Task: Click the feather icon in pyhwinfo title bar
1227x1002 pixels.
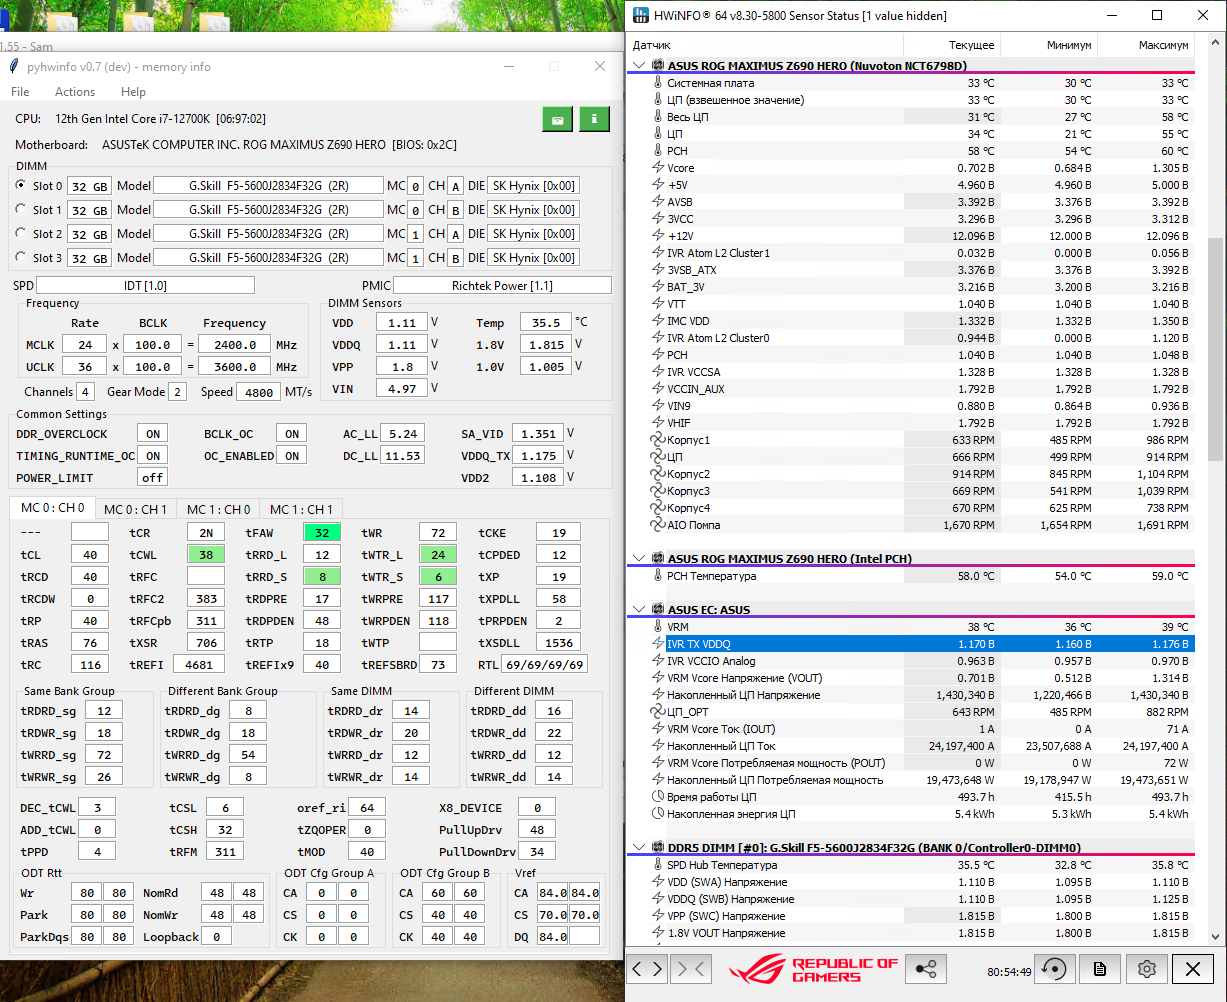Action: point(13,66)
